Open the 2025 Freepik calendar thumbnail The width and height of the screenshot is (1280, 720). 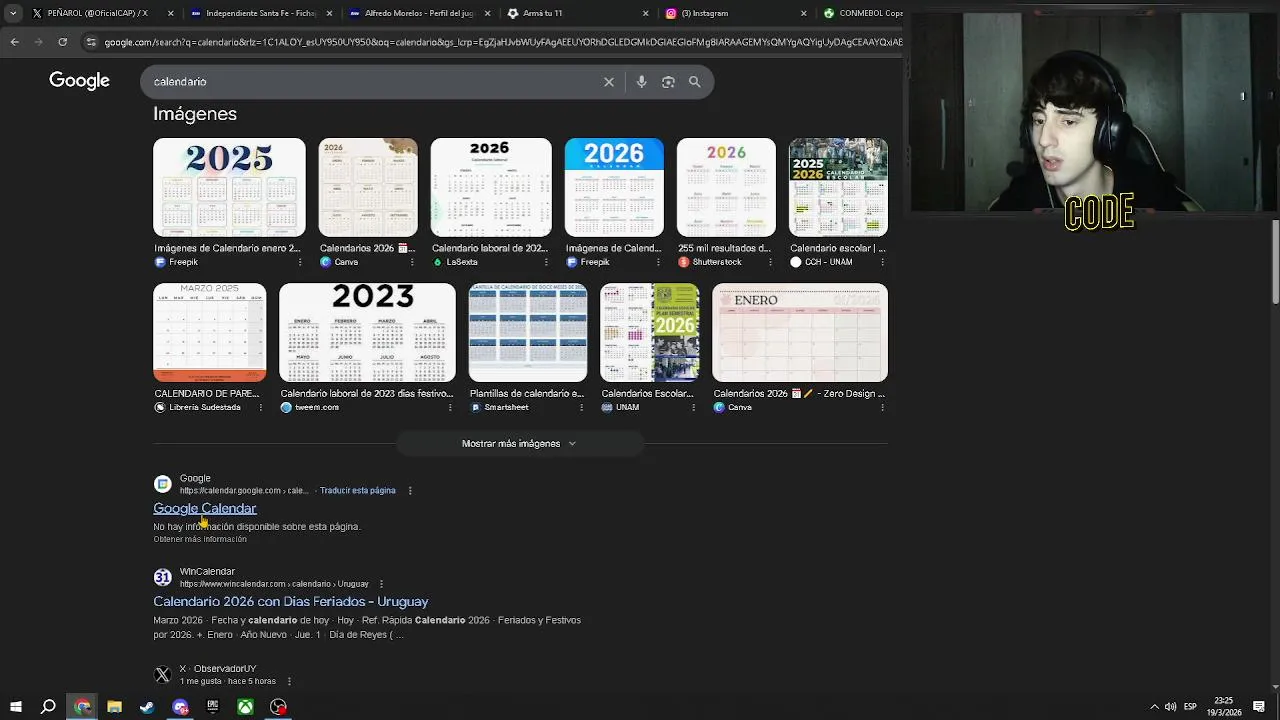click(229, 187)
